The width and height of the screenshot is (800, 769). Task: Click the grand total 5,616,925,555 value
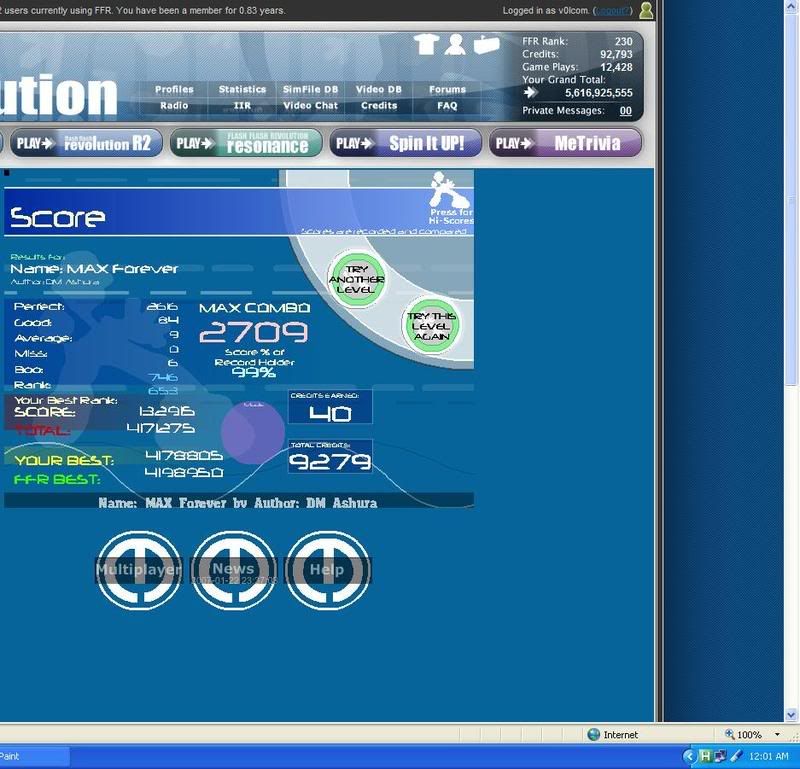[598, 93]
